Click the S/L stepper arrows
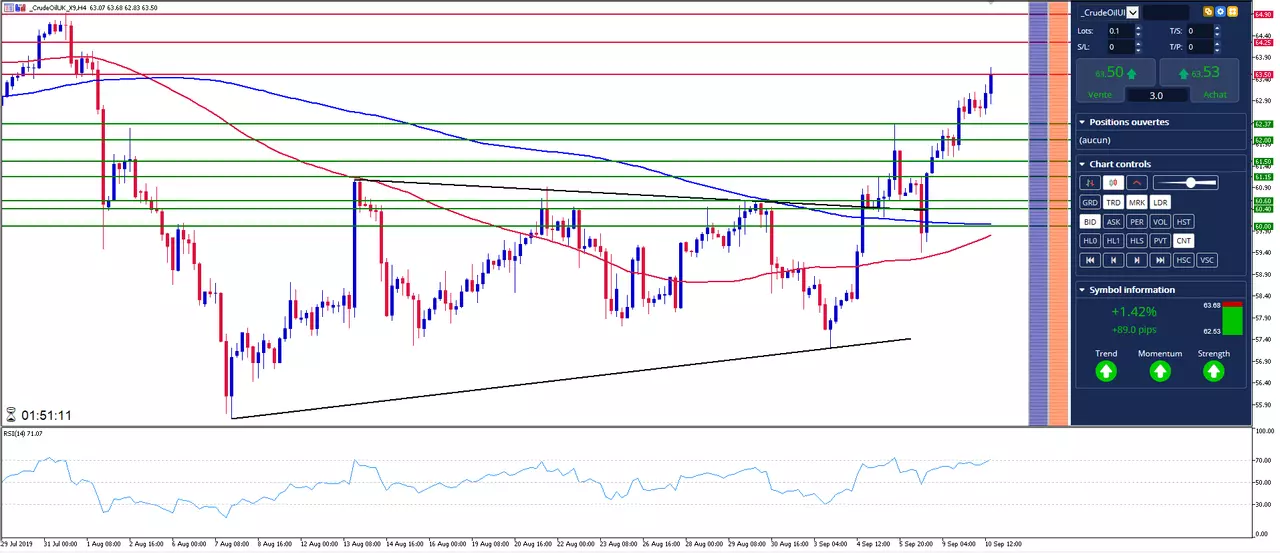The width and height of the screenshot is (1280, 553). [1138, 47]
